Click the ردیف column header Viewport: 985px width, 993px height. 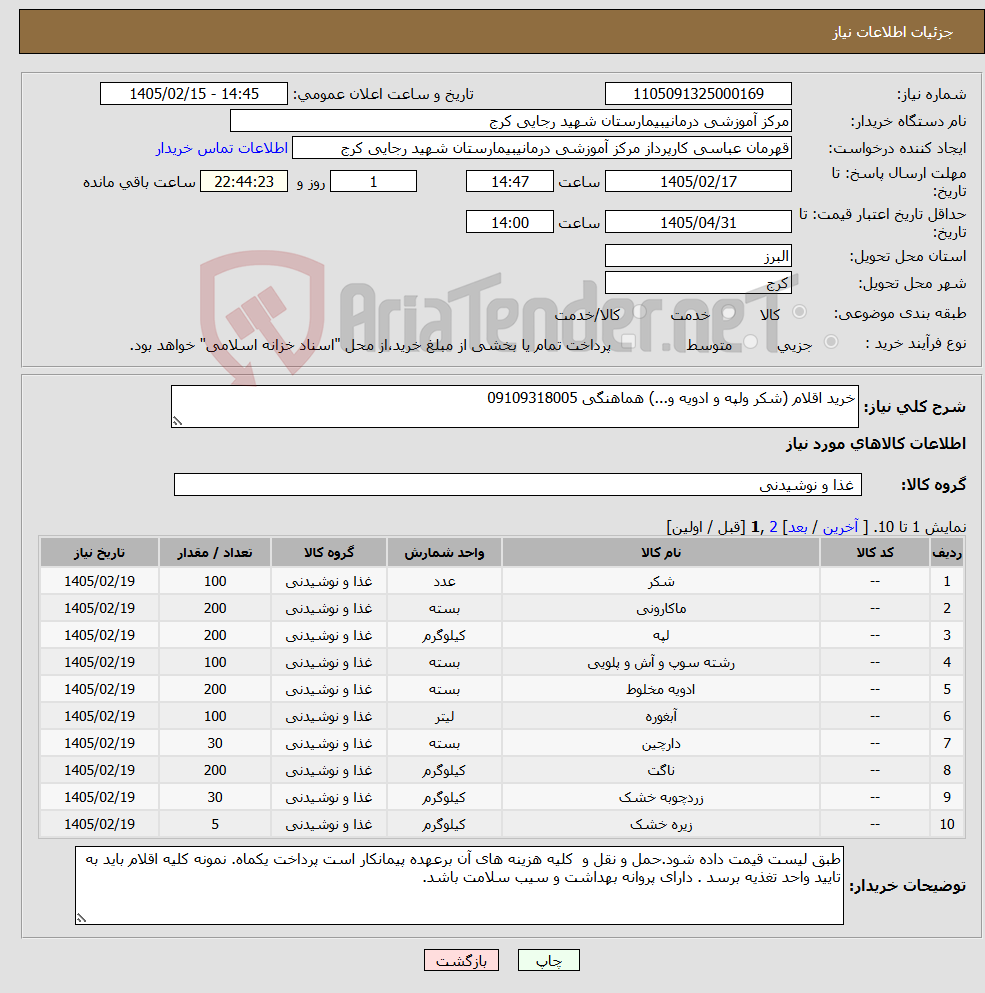click(x=947, y=552)
